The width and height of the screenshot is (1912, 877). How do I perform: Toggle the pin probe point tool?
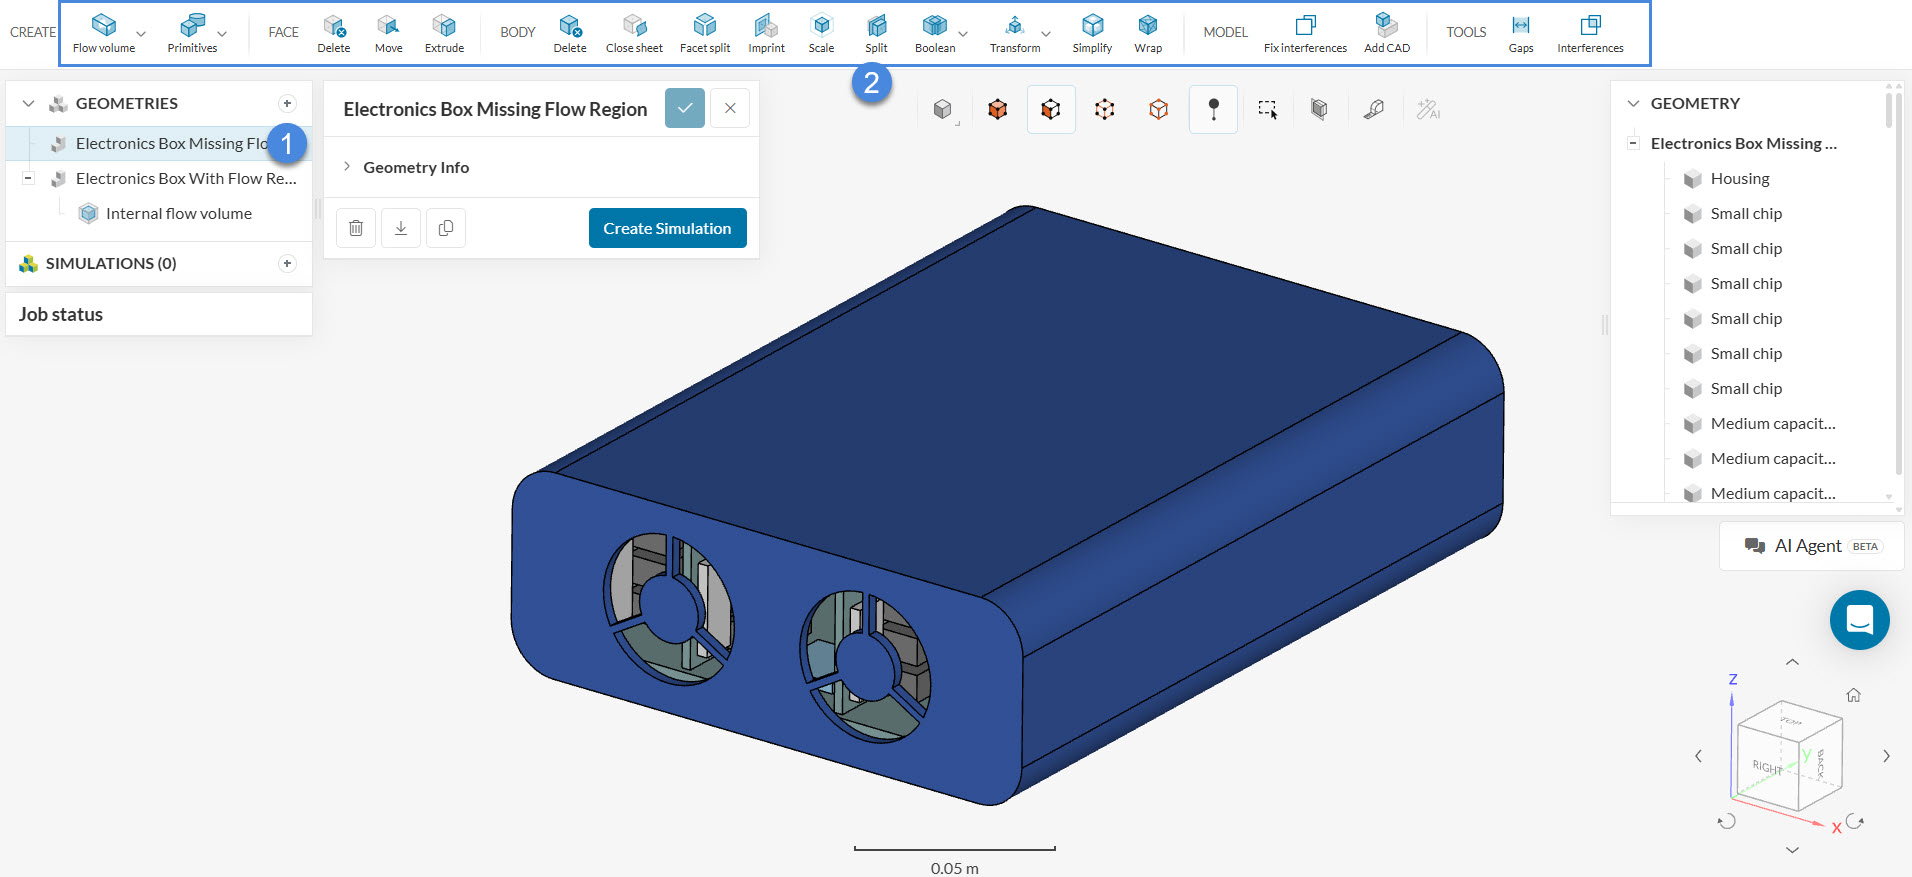click(1213, 109)
